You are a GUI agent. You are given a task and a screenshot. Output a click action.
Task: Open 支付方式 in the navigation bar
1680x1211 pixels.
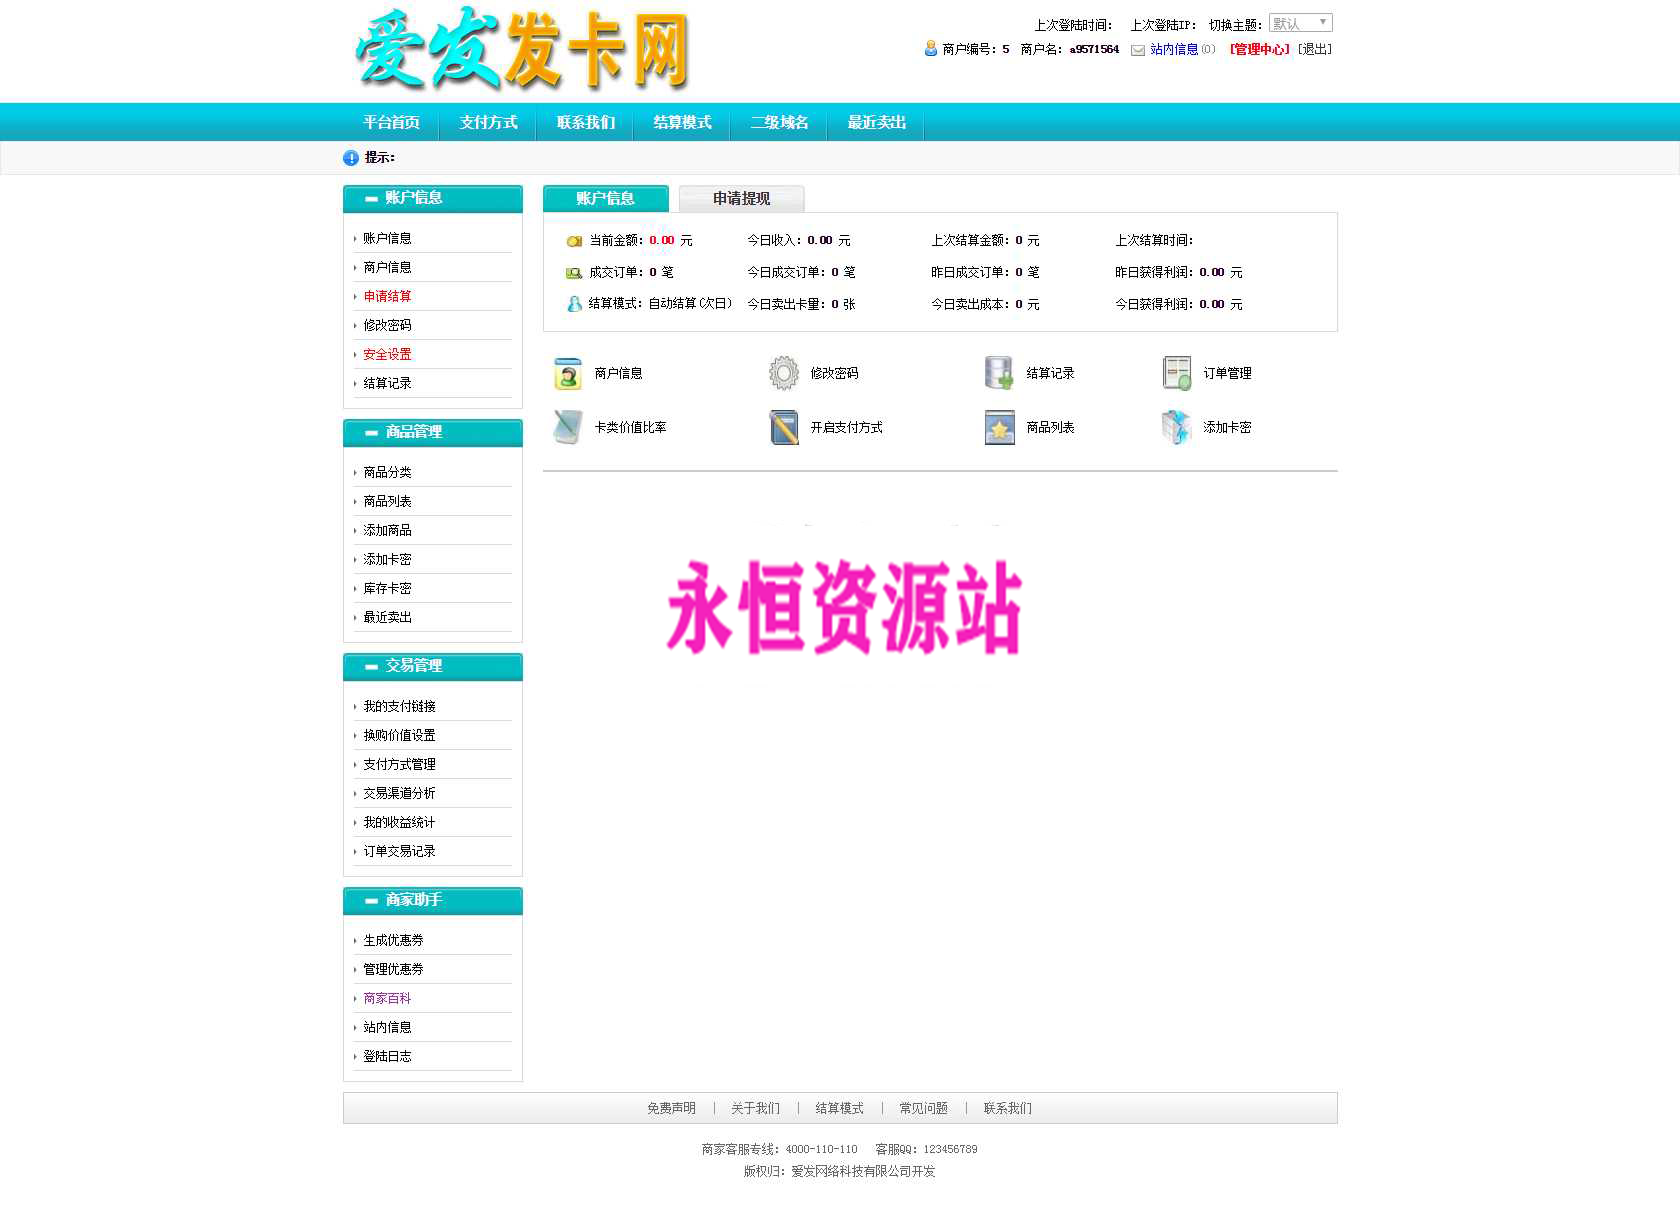click(x=488, y=123)
